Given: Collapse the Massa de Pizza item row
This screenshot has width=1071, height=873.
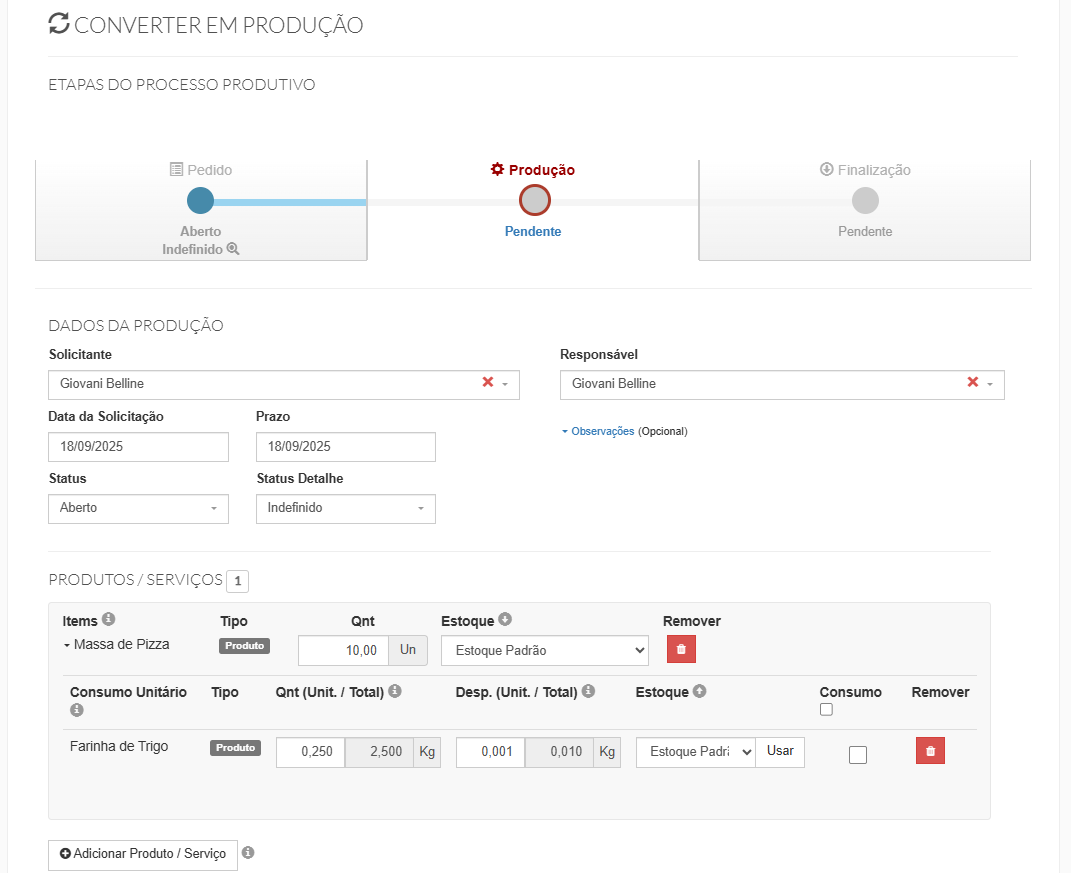Looking at the screenshot, I should pos(67,645).
